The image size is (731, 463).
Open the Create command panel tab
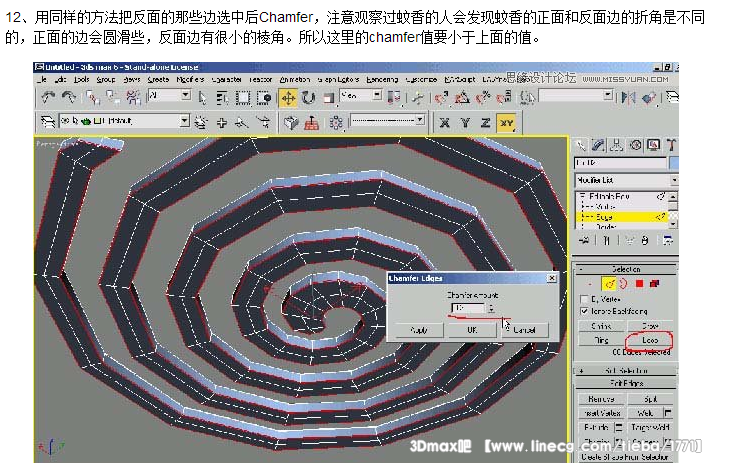pos(581,145)
